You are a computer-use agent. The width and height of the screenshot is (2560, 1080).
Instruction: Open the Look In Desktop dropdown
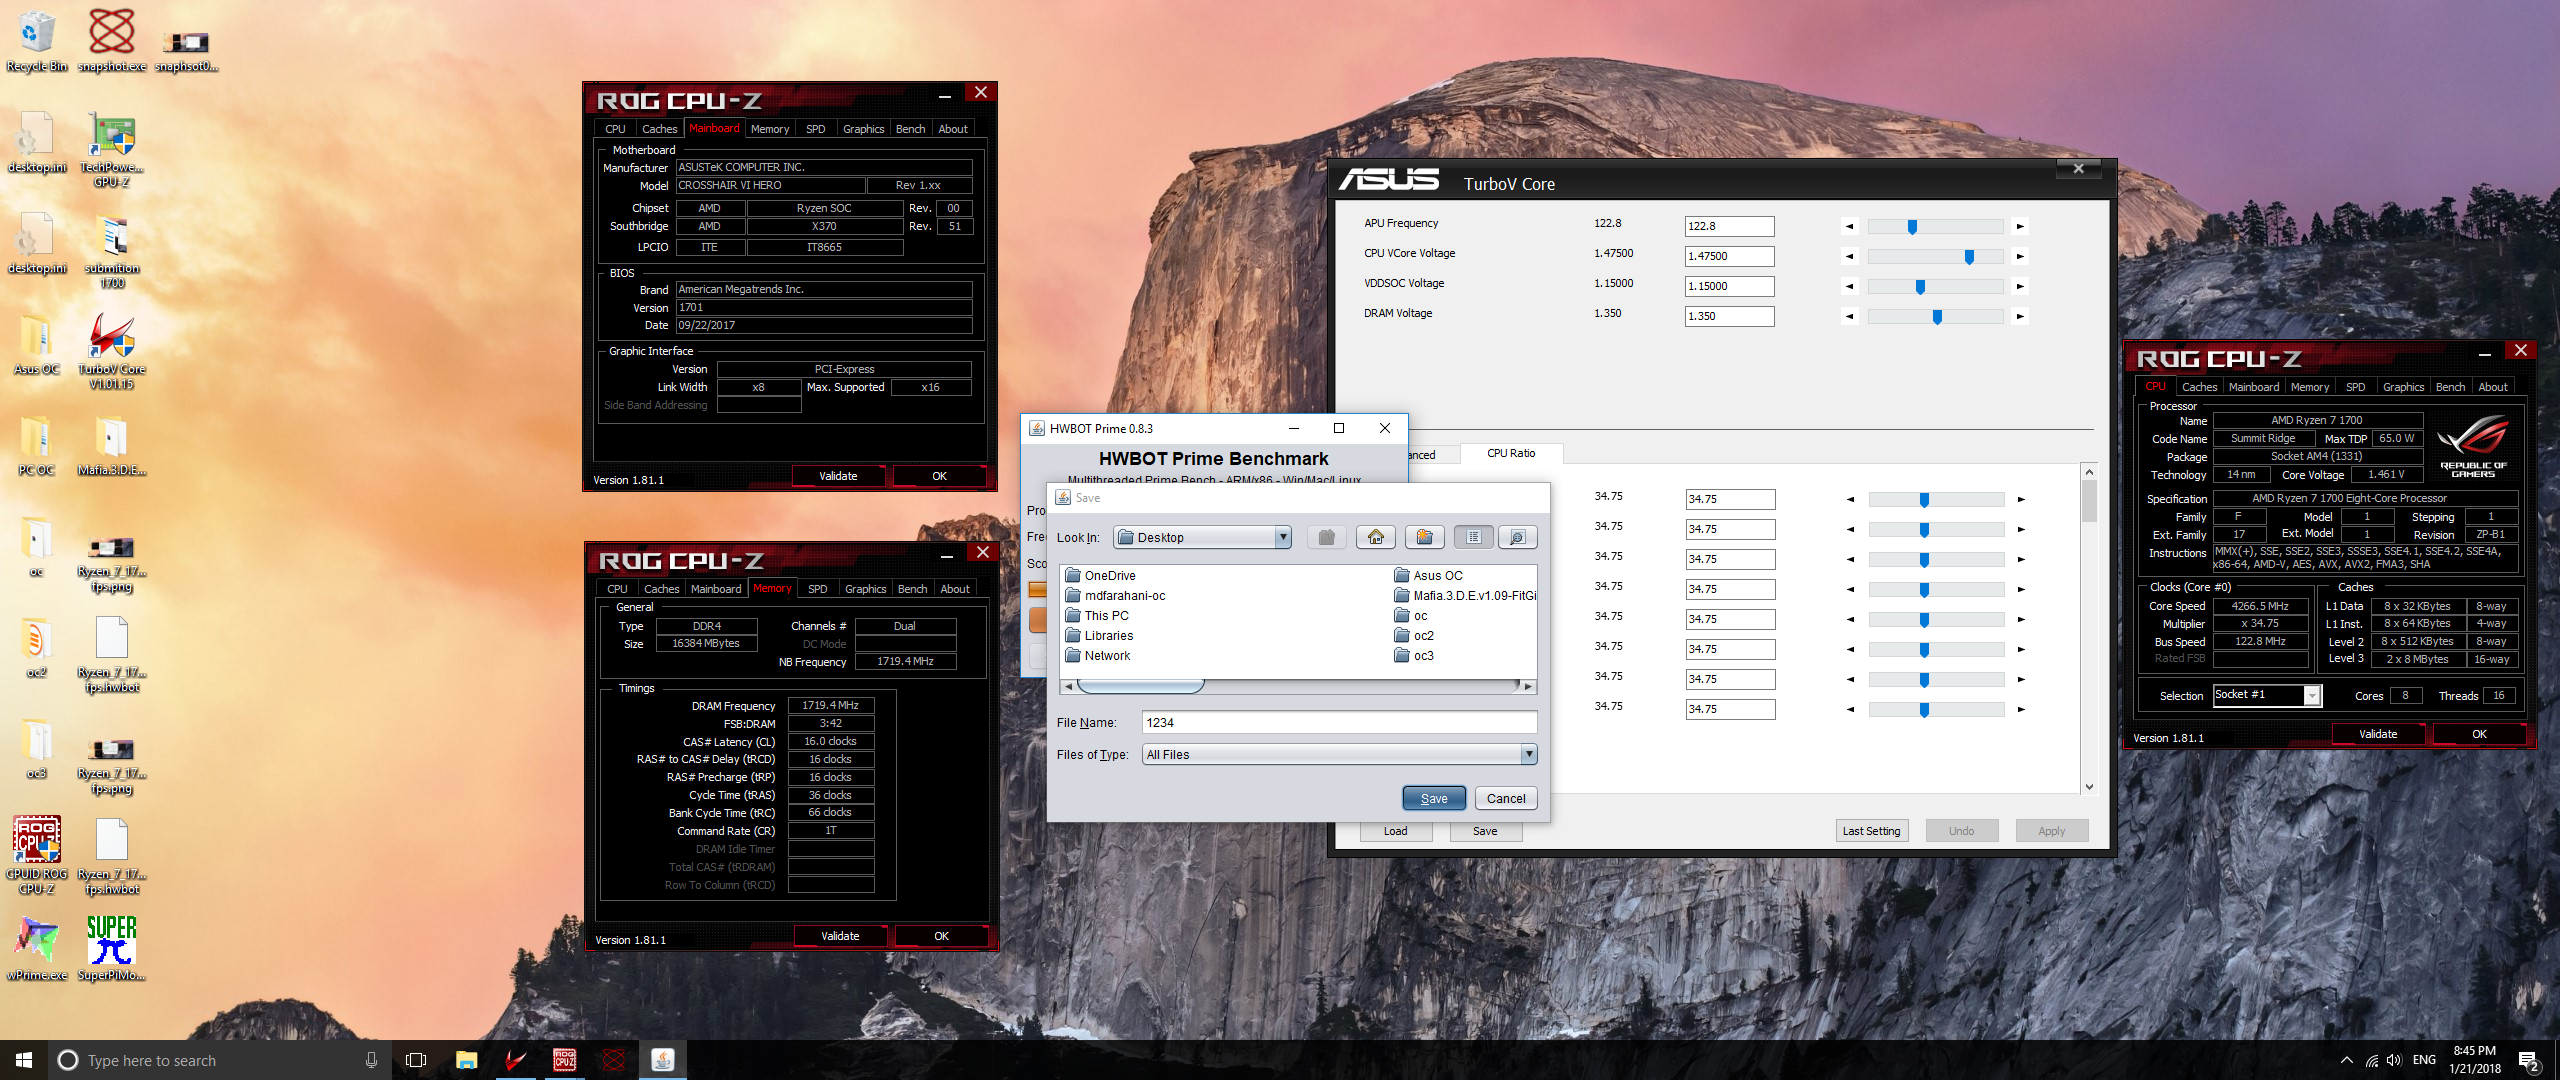(x=1283, y=537)
